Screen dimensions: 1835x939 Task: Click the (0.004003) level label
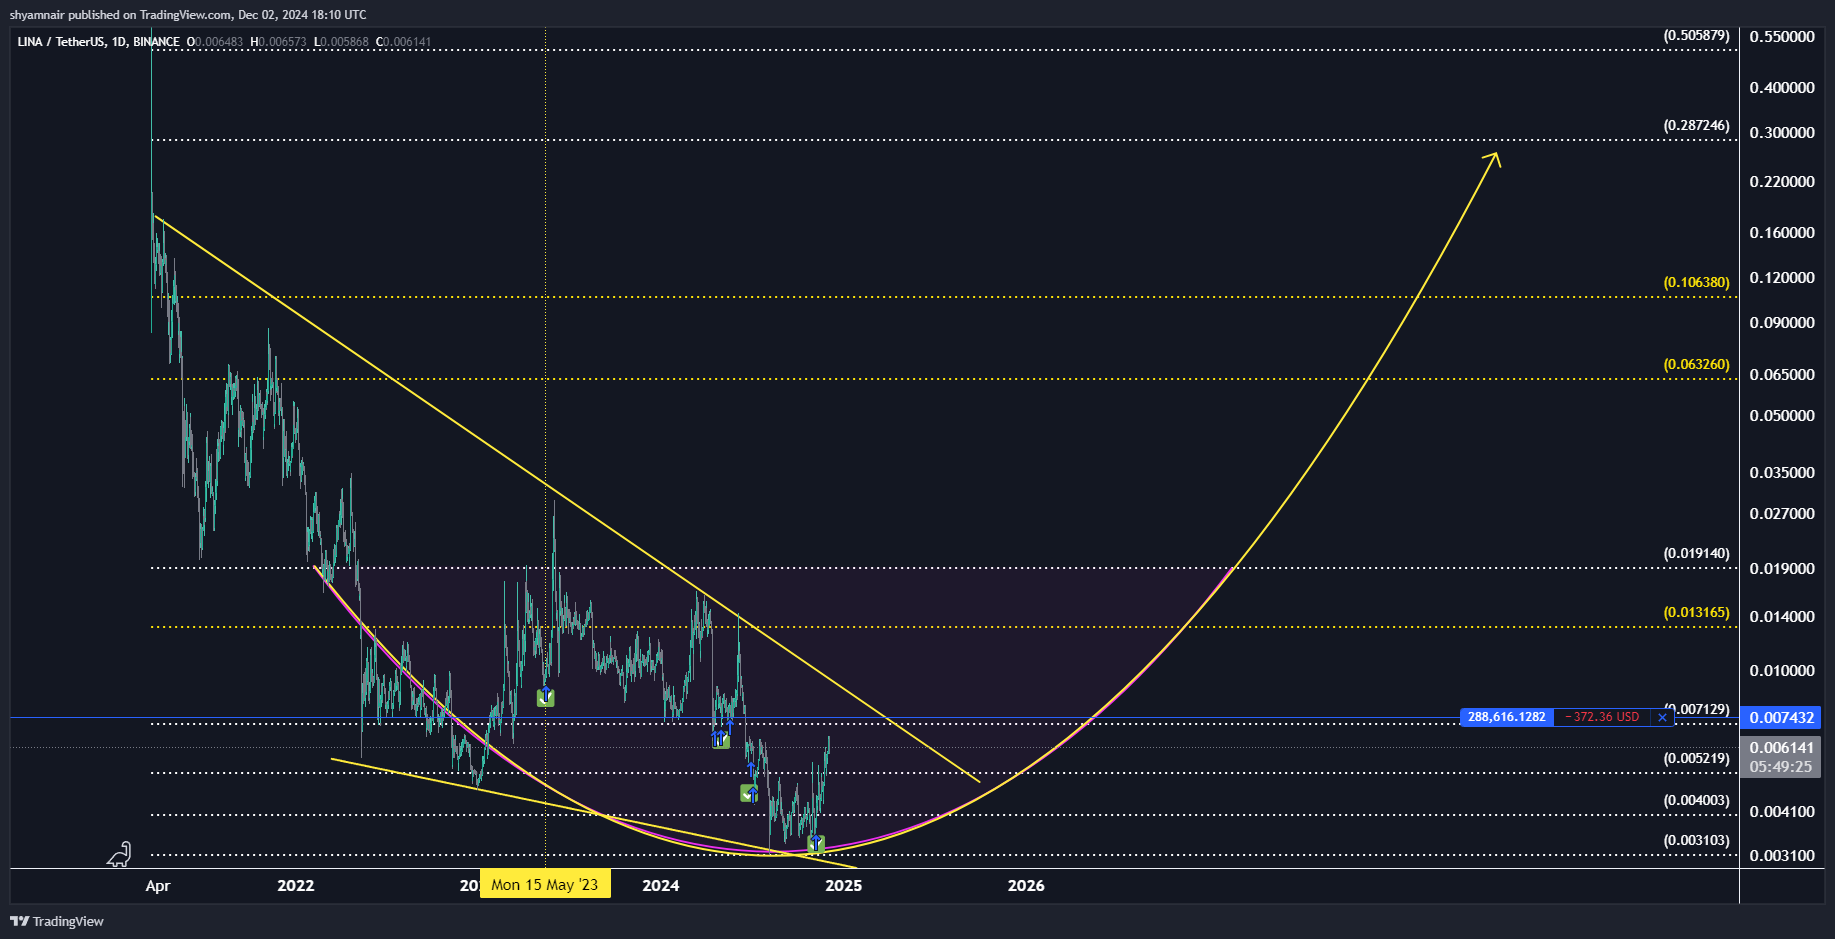(1696, 800)
